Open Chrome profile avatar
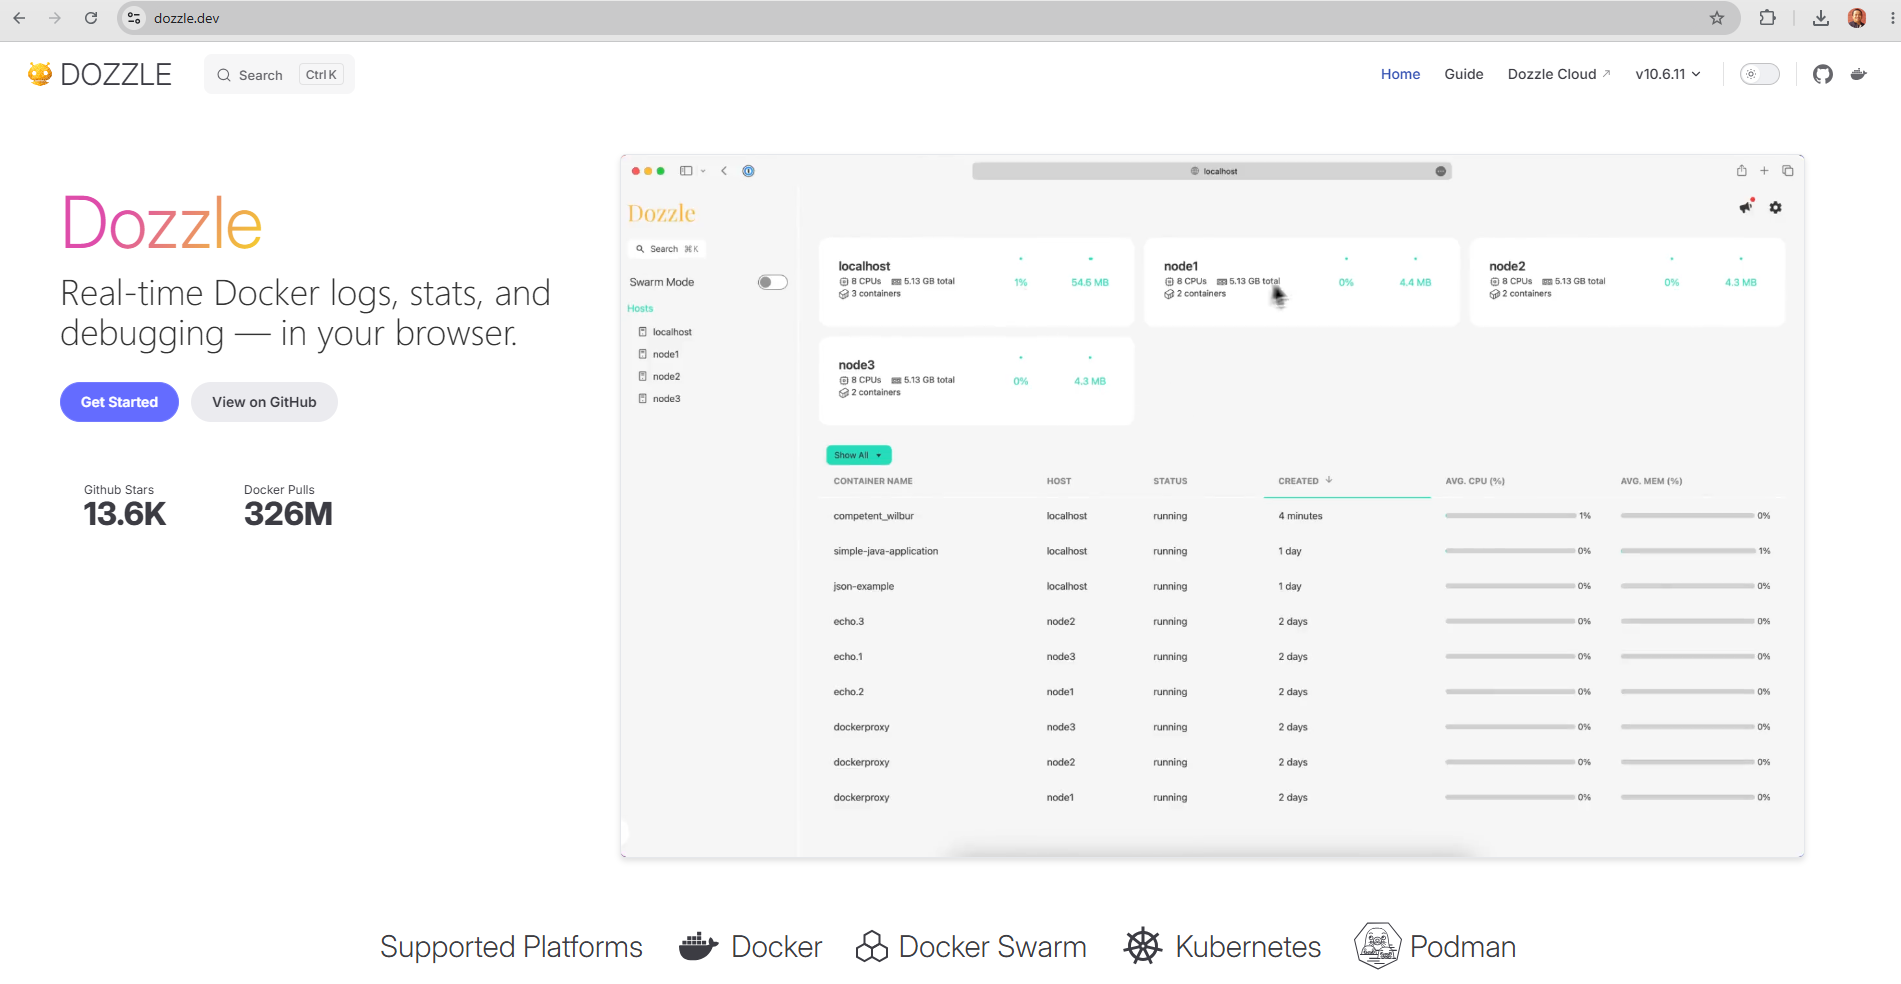This screenshot has width=1901, height=984. [x=1857, y=18]
